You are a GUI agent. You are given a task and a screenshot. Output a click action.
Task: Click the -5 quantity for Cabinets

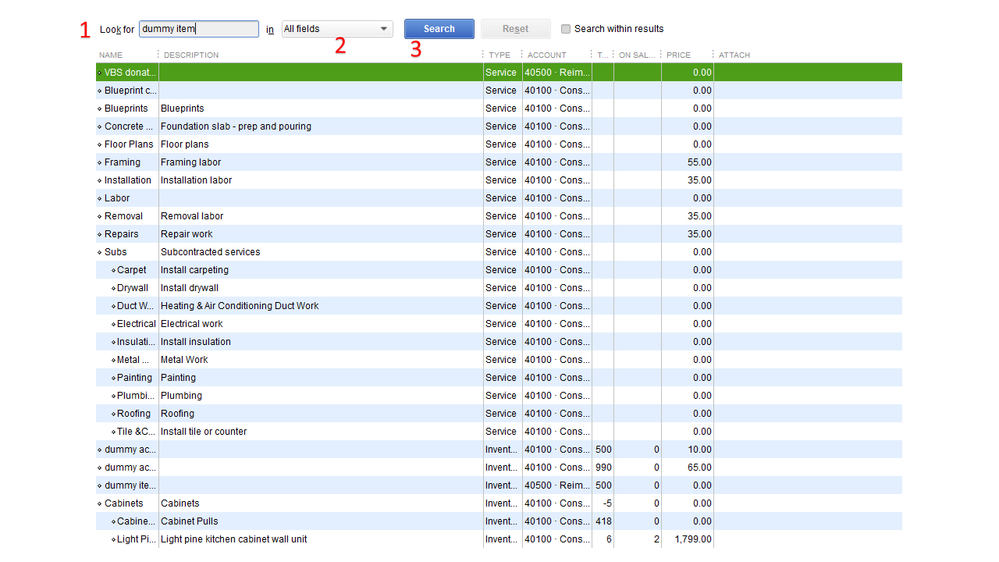(607, 503)
